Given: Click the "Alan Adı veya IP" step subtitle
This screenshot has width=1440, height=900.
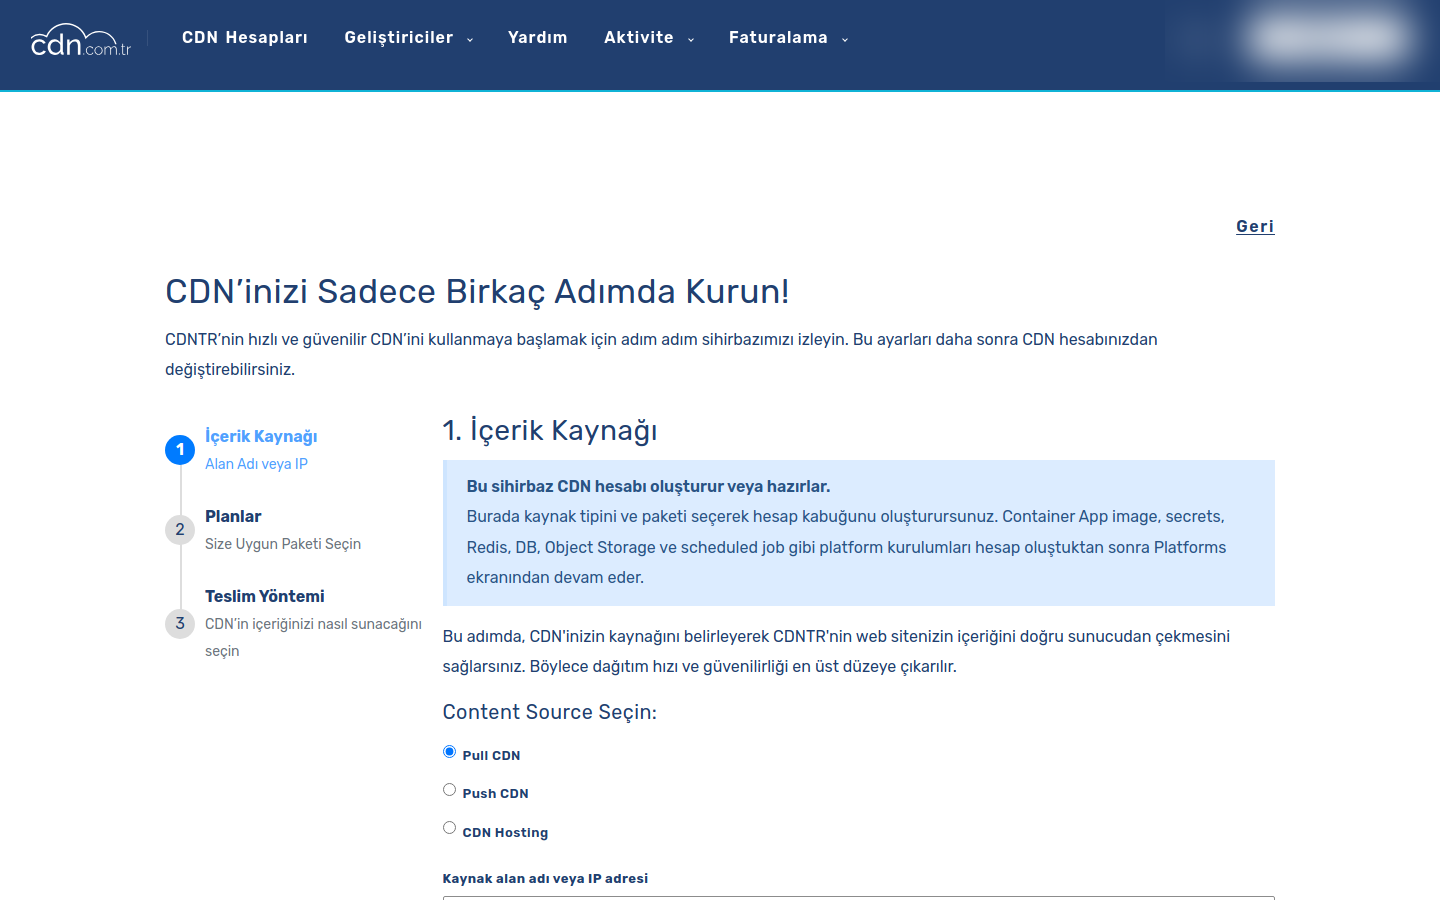Looking at the screenshot, I should pyautogui.click(x=256, y=464).
